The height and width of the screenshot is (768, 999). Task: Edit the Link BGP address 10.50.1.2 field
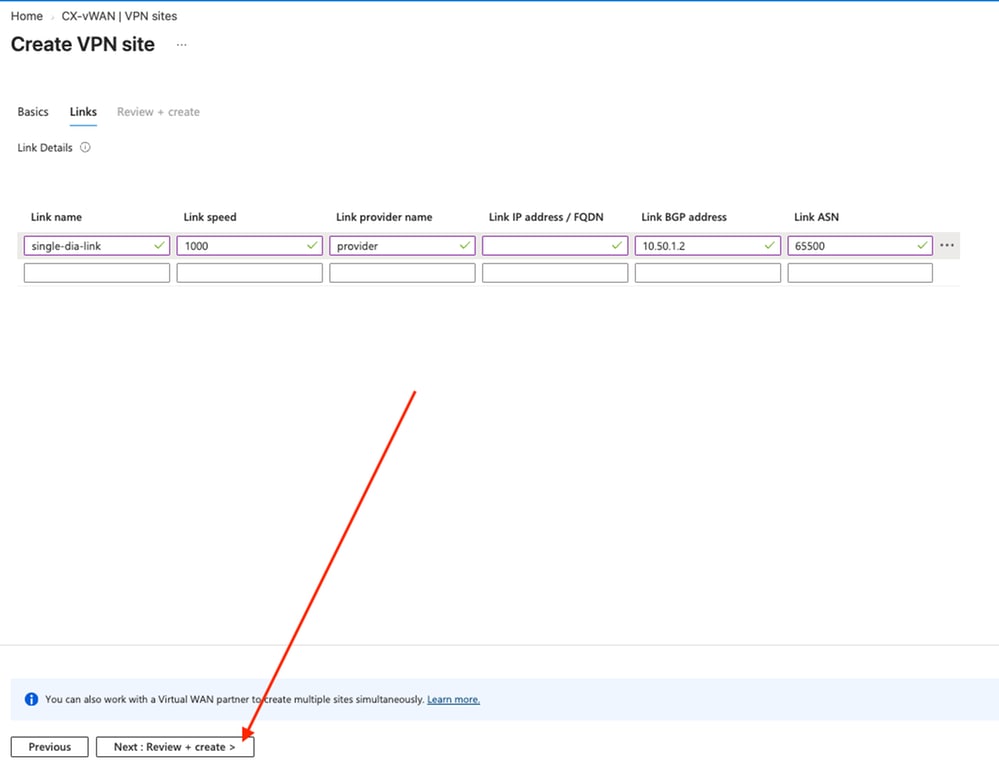[x=708, y=245]
